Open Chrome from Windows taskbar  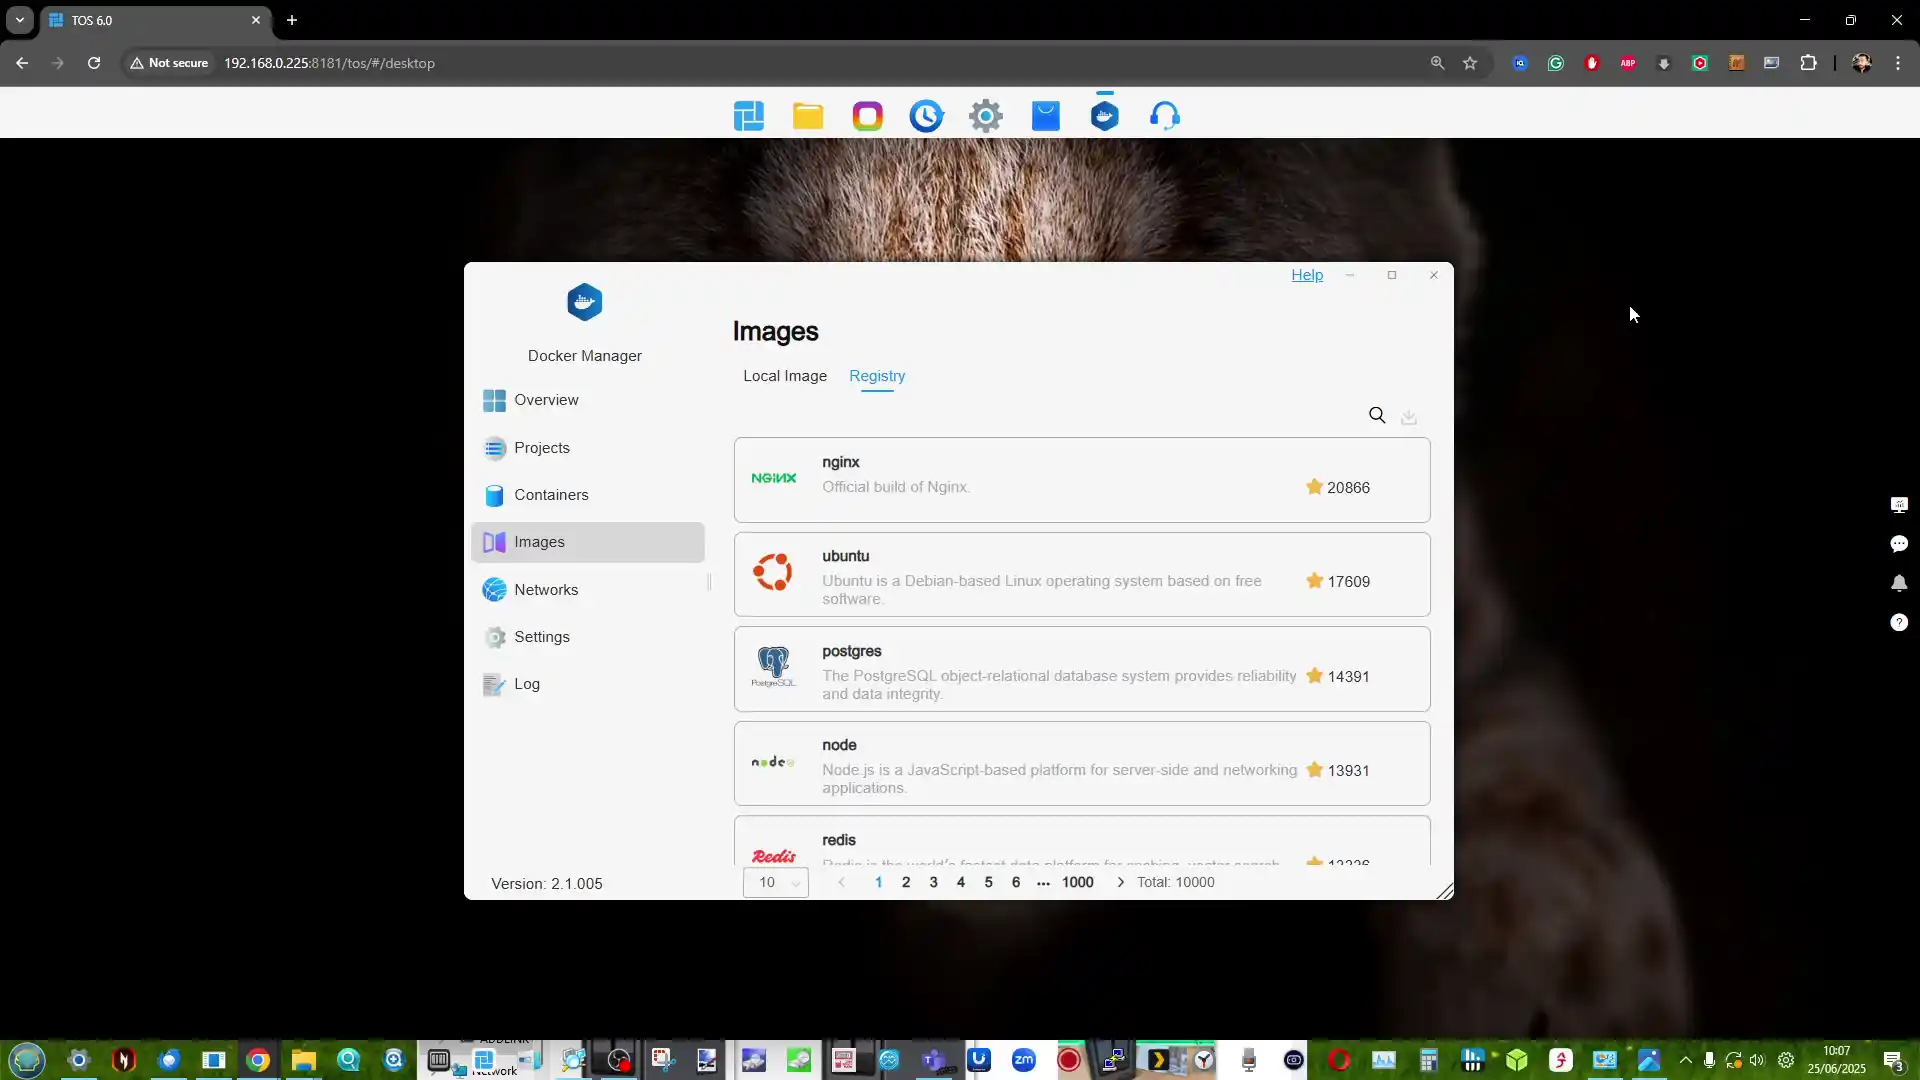[258, 1060]
